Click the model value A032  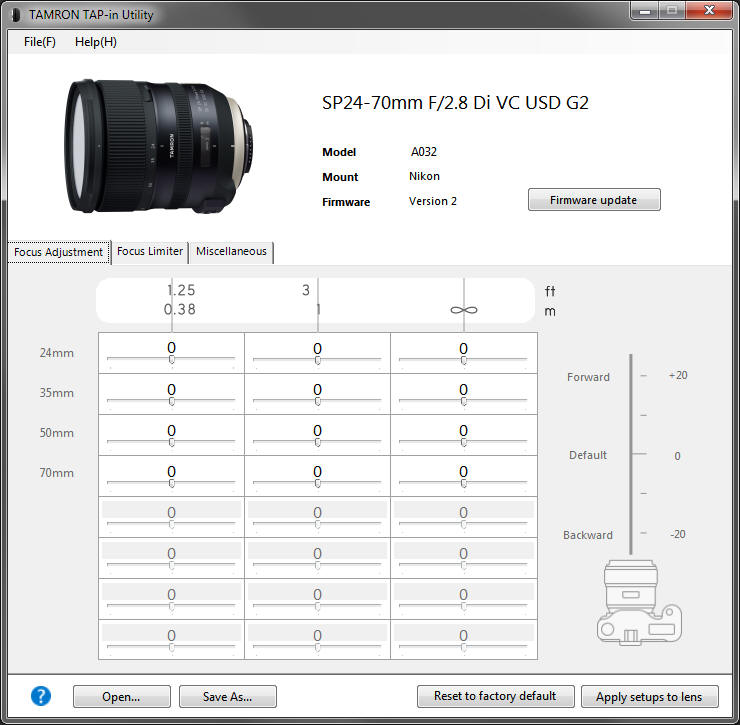click(424, 152)
